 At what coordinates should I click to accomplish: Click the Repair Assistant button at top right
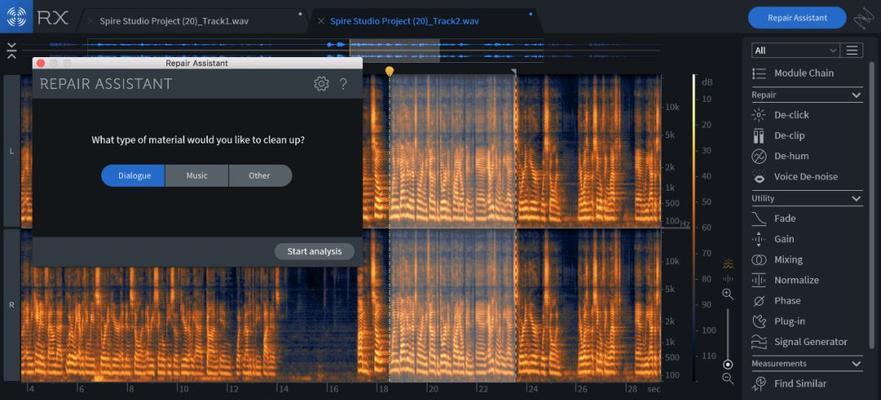[797, 18]
